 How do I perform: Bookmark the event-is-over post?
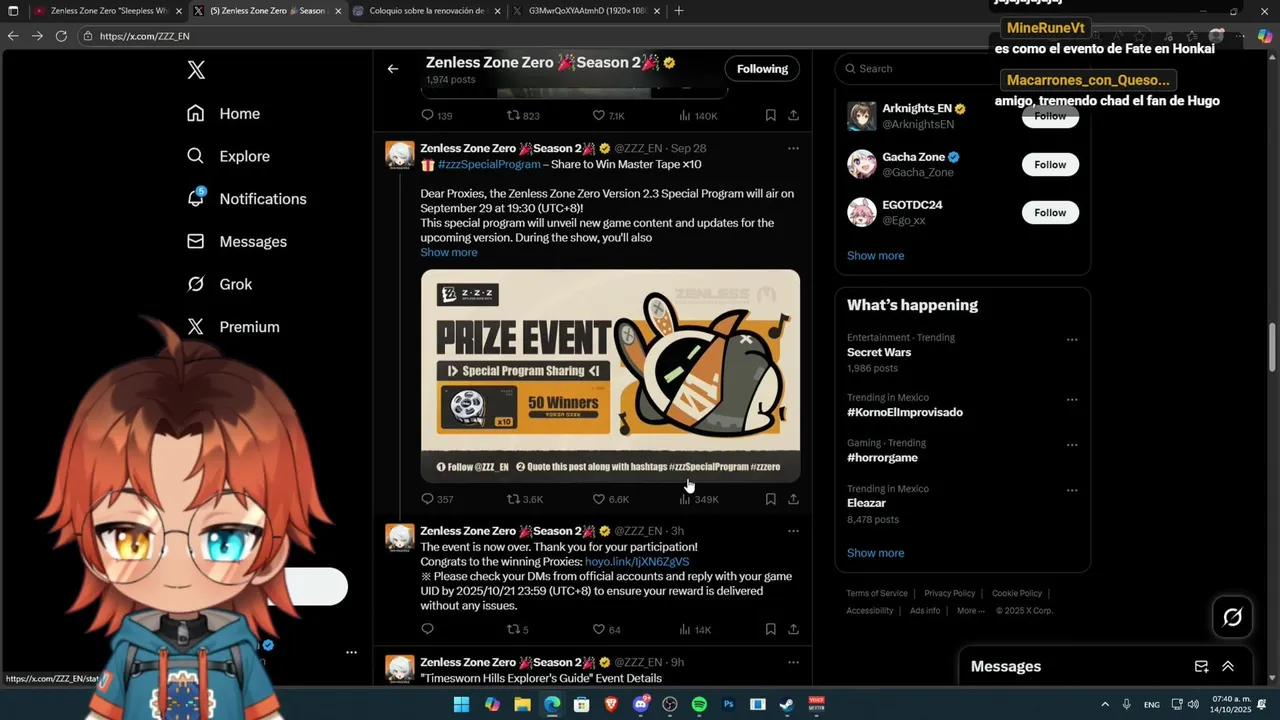(770, 630)
